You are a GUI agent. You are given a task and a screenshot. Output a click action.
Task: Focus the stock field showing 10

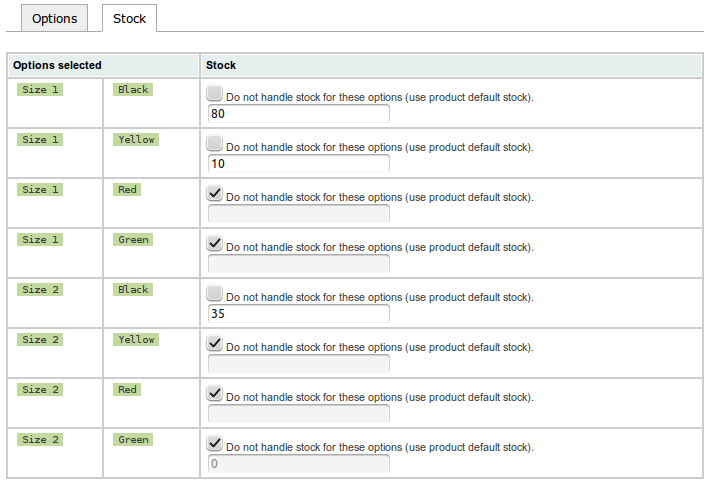298,164
